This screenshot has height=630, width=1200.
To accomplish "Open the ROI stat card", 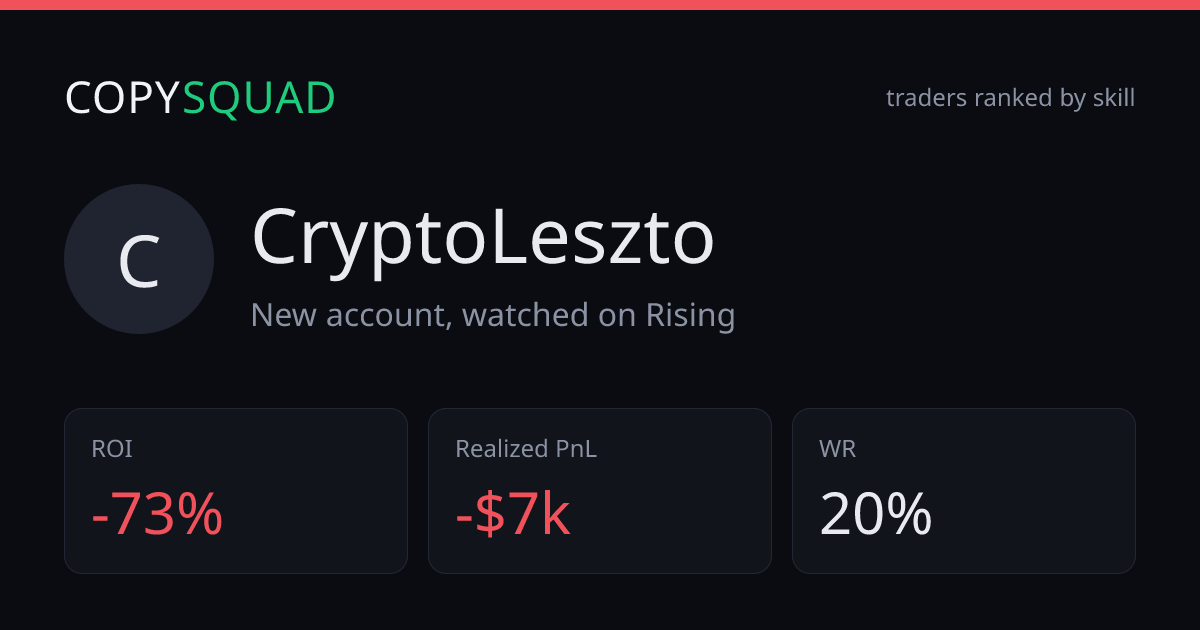I will (x=236, y=491).
